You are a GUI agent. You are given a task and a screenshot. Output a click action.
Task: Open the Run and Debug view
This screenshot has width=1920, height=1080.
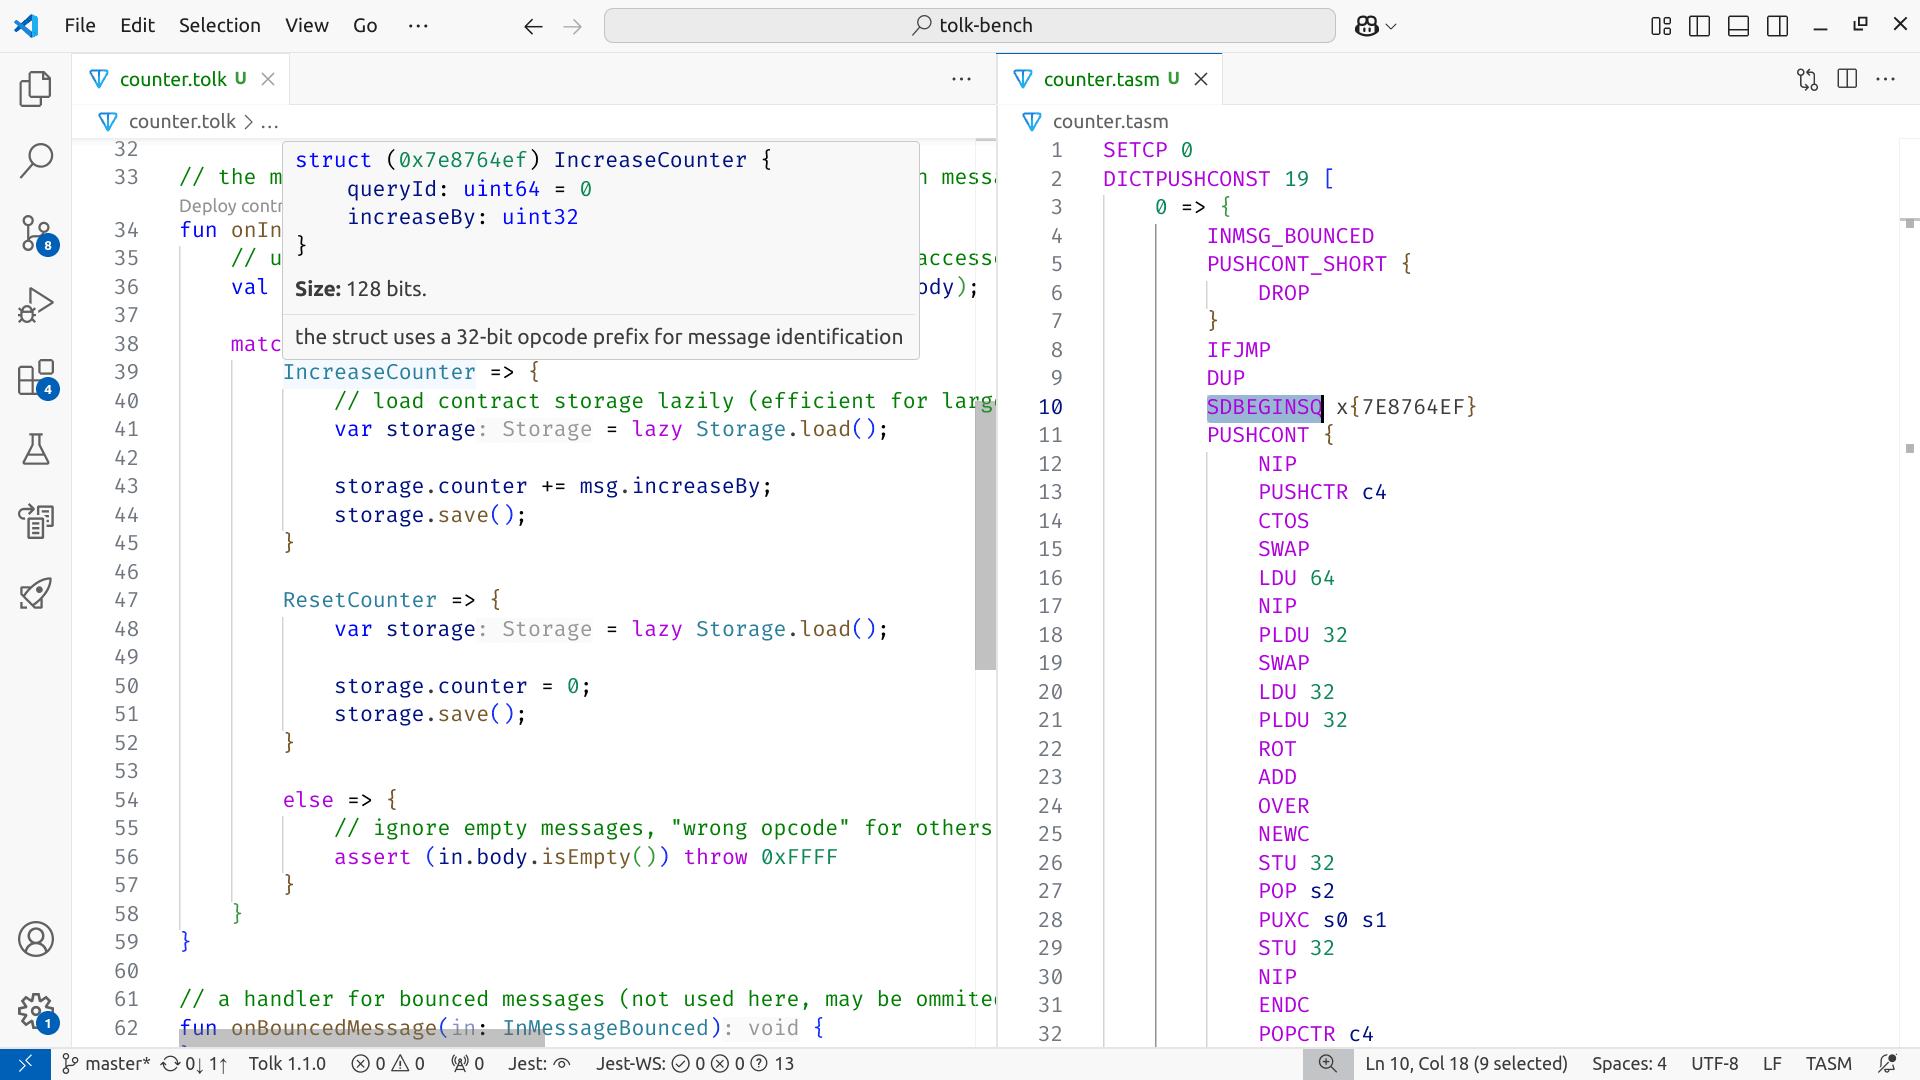(36, 305)
